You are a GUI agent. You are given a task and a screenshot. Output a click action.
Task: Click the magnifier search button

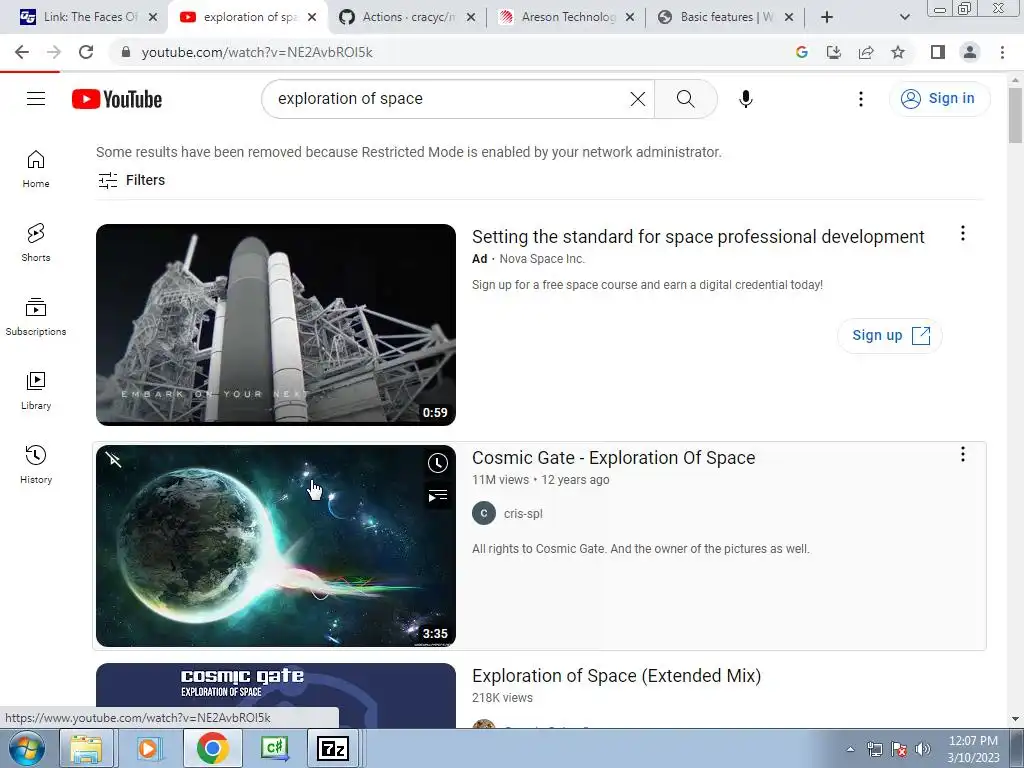point(686,99)
